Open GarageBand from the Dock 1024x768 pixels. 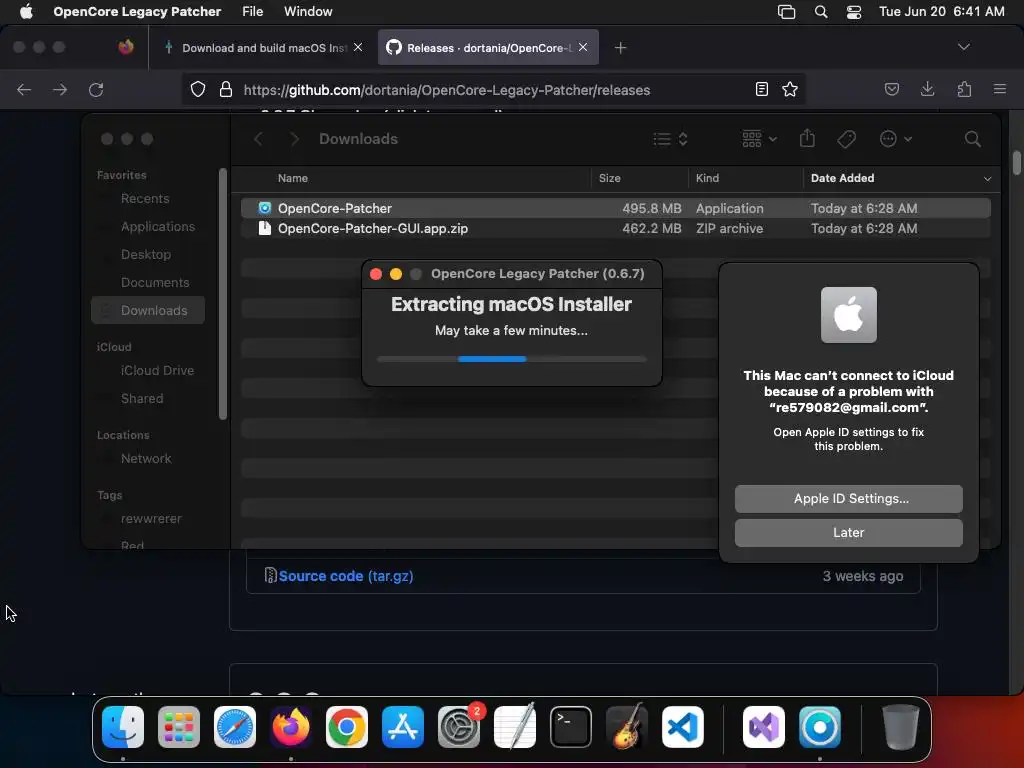(626, 726)
